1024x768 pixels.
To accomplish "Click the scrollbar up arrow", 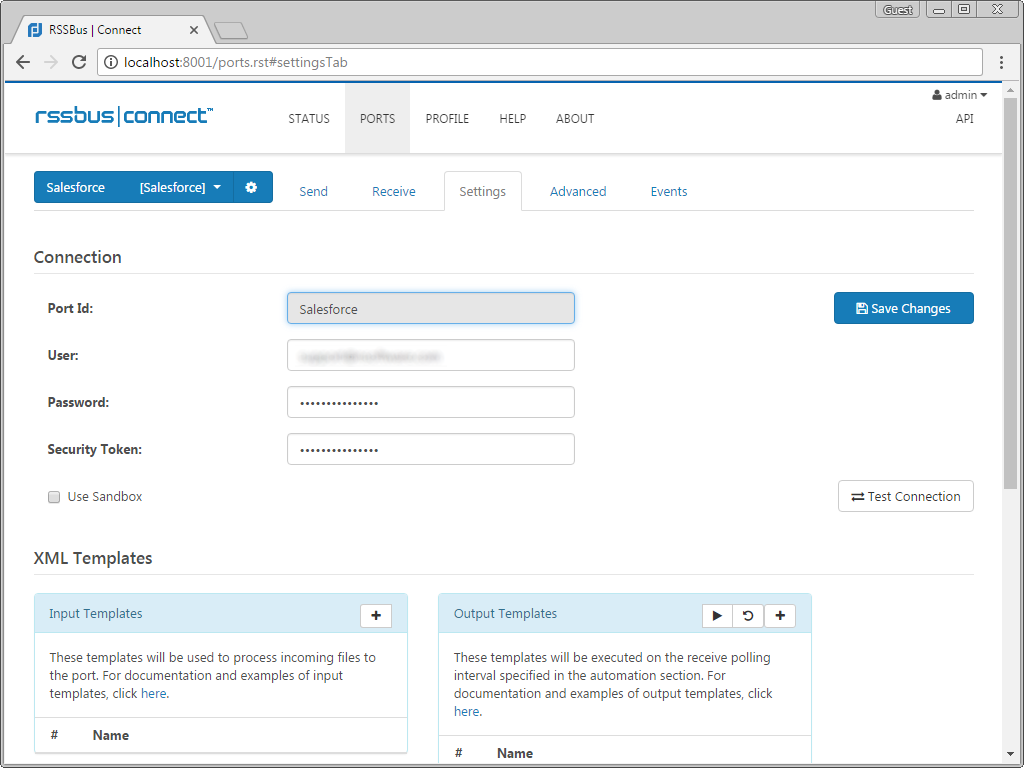I will point(1010,90).
